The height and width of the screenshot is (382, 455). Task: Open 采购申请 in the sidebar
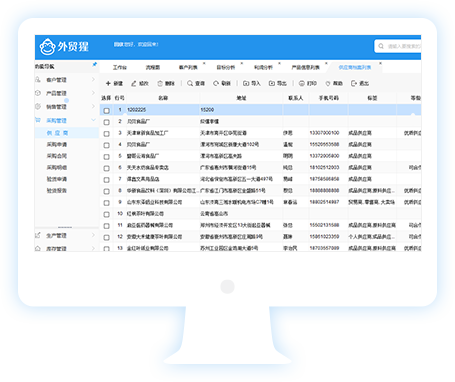[x=57, y=144]
